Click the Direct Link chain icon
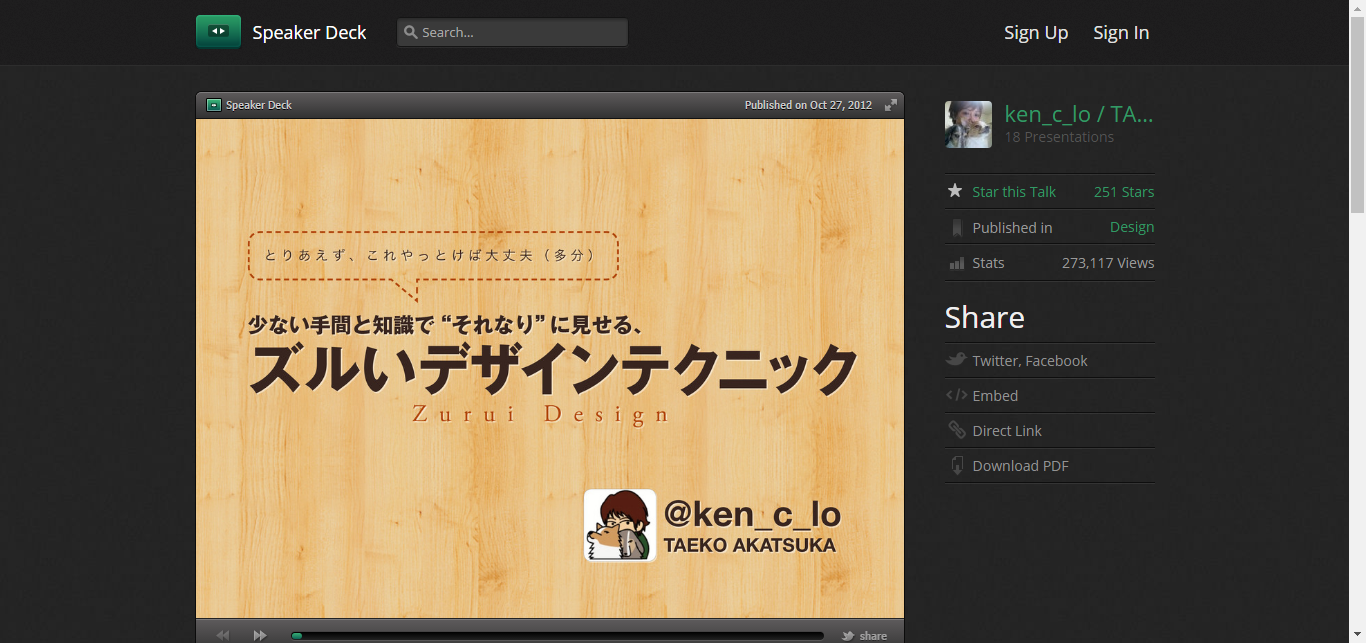Image resolution: width=1366 pixels, height=643 pixels. click(956, 430)
